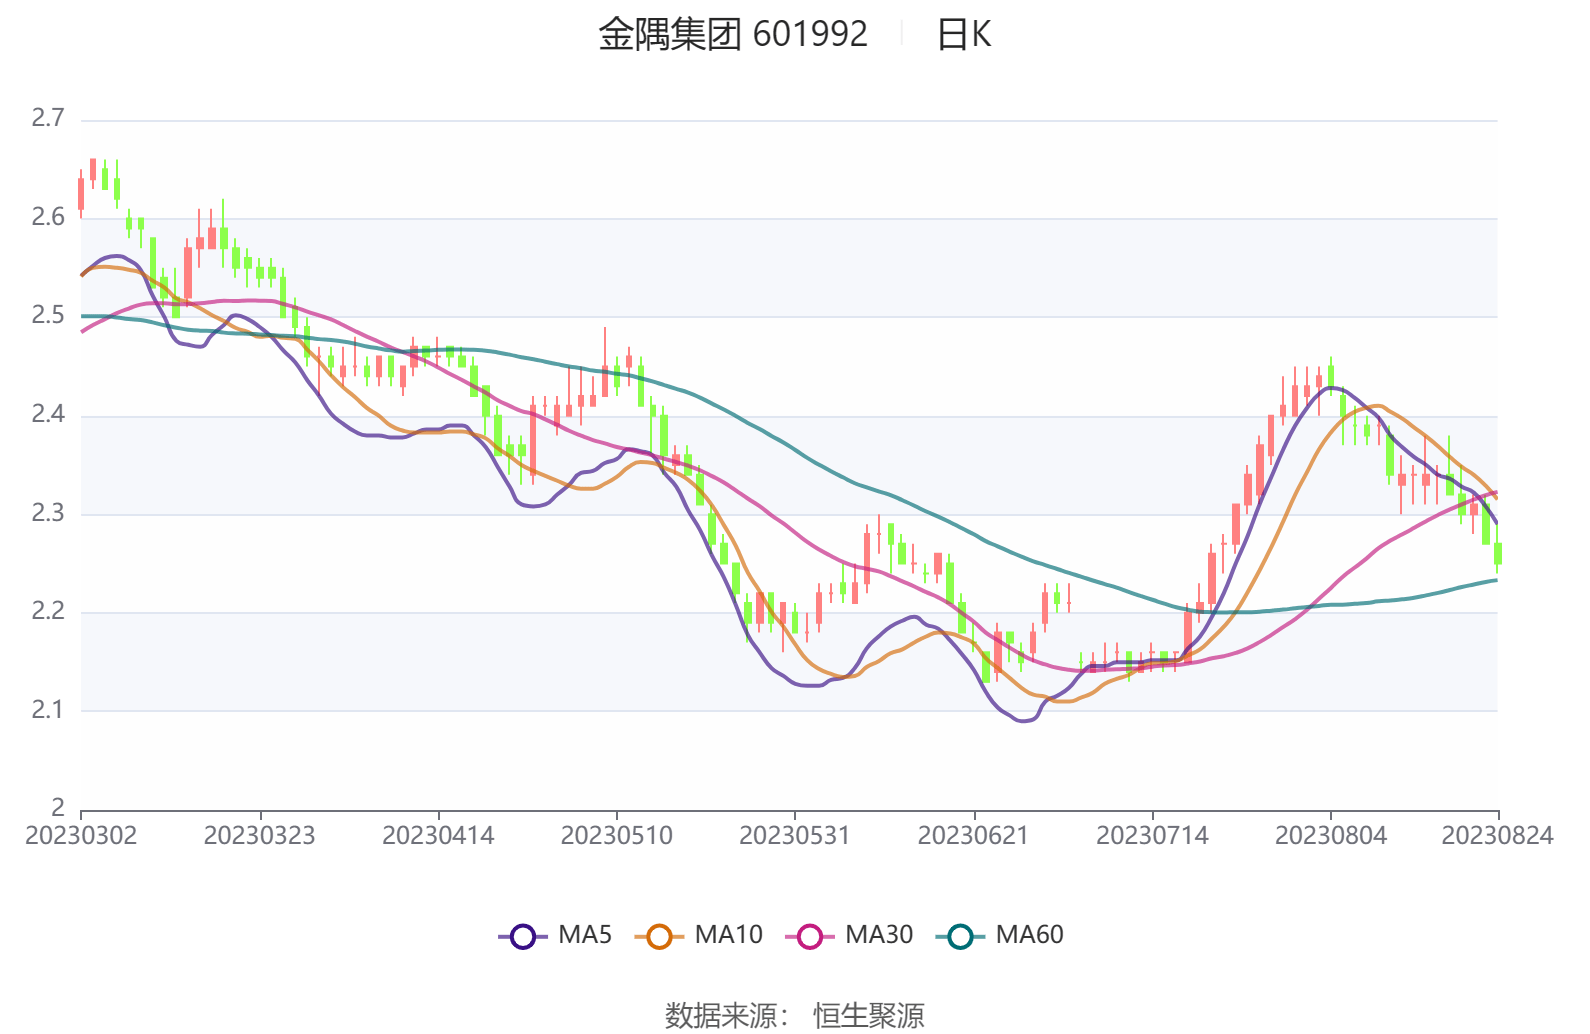Image resolution: width=1590 pixels, height=1034 pixels.
Task: Click the chart title 金隅集团 601992
Action: coord(733,34)
